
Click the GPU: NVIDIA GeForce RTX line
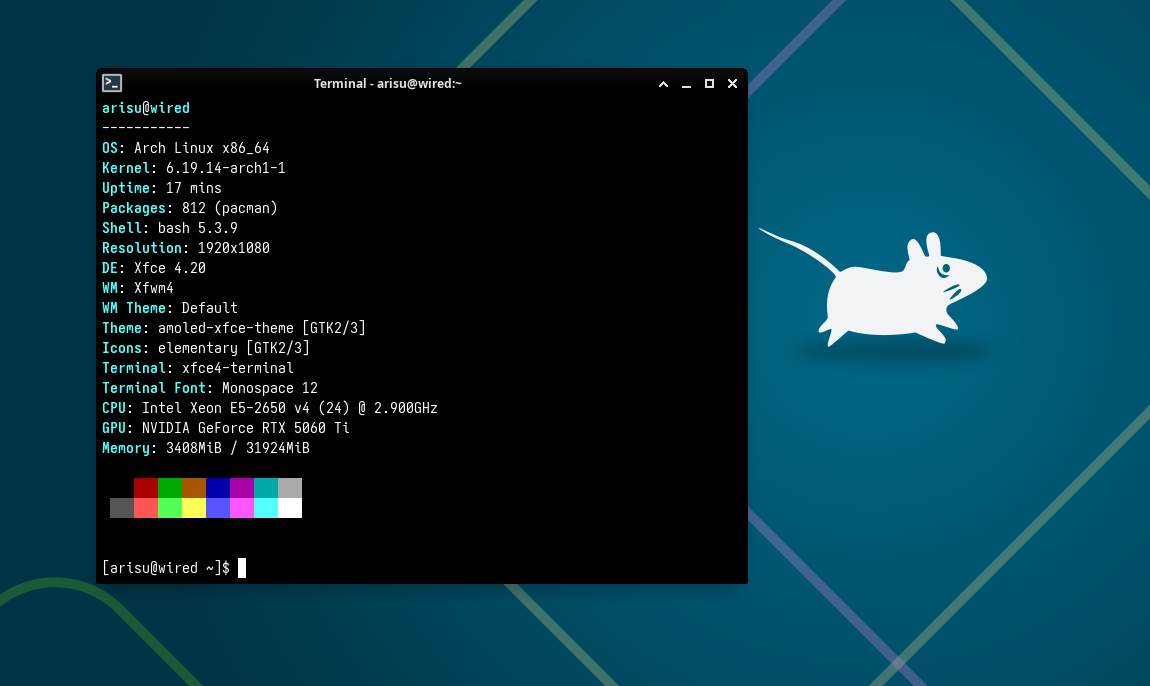tap(226, 428)
